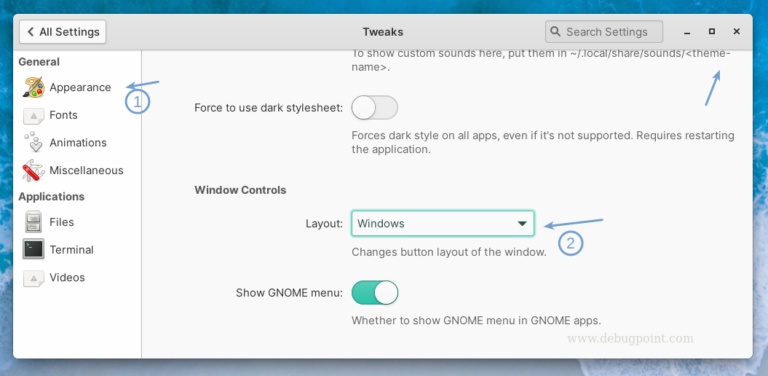768x376 pixels.
Task: Click the custom sounds hint text
Action: (x=541, y=60)
